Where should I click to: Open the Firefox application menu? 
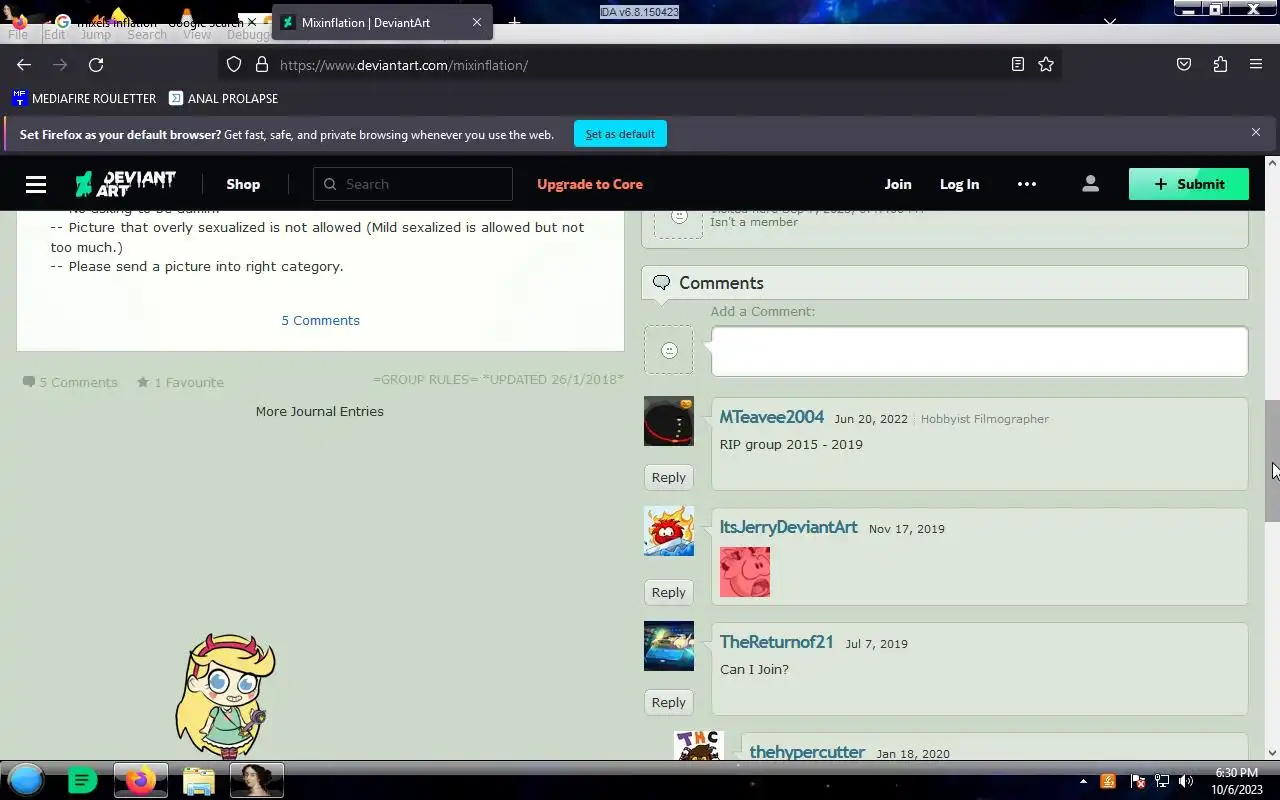(1256, 64)
